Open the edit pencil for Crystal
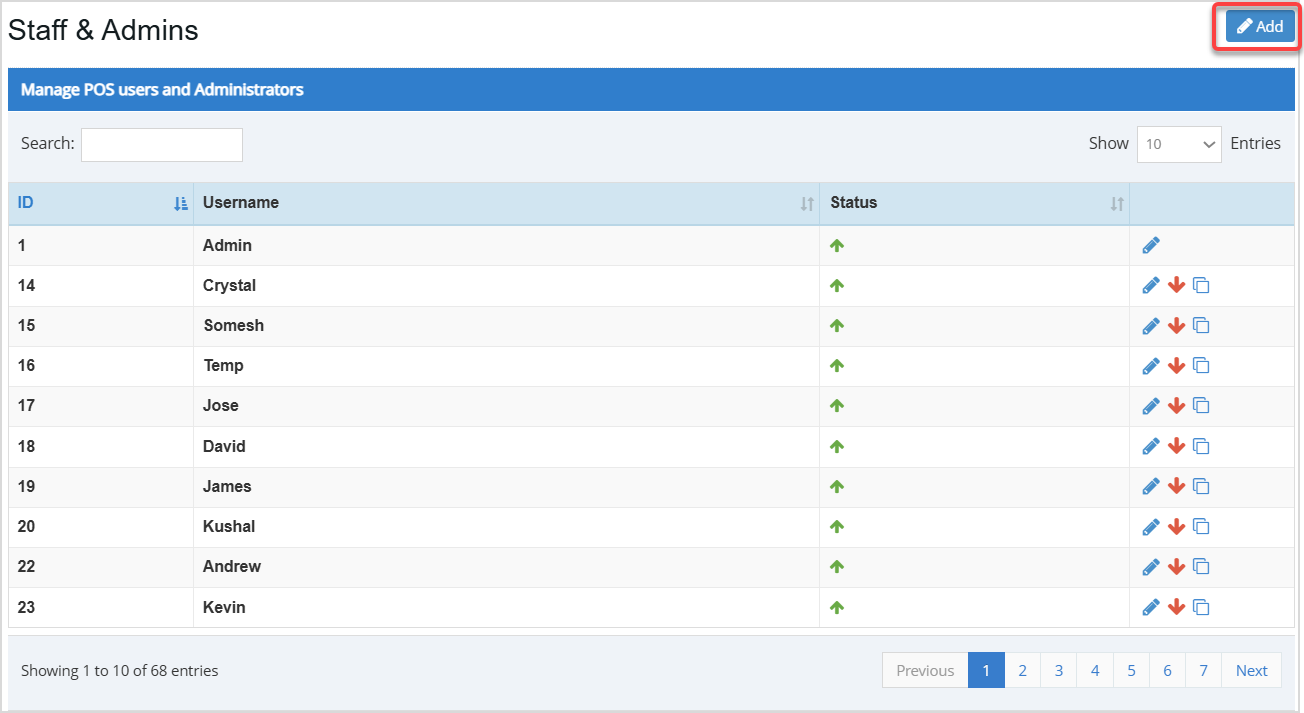 (1150, 285)
